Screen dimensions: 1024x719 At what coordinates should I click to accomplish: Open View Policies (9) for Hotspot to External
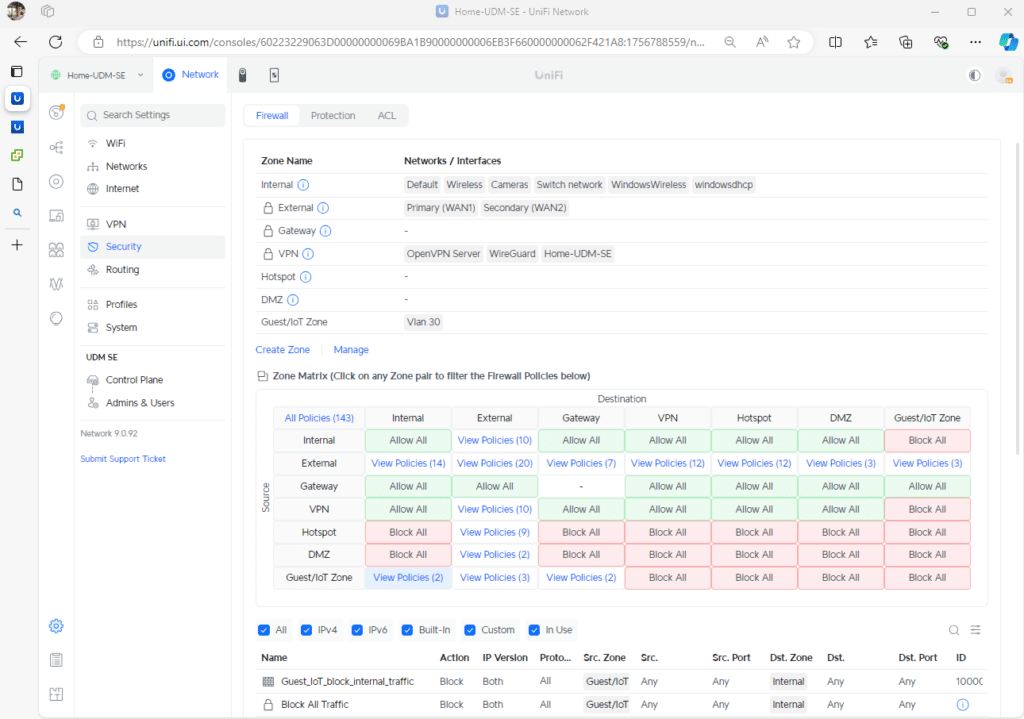click(x=494, y=532)
